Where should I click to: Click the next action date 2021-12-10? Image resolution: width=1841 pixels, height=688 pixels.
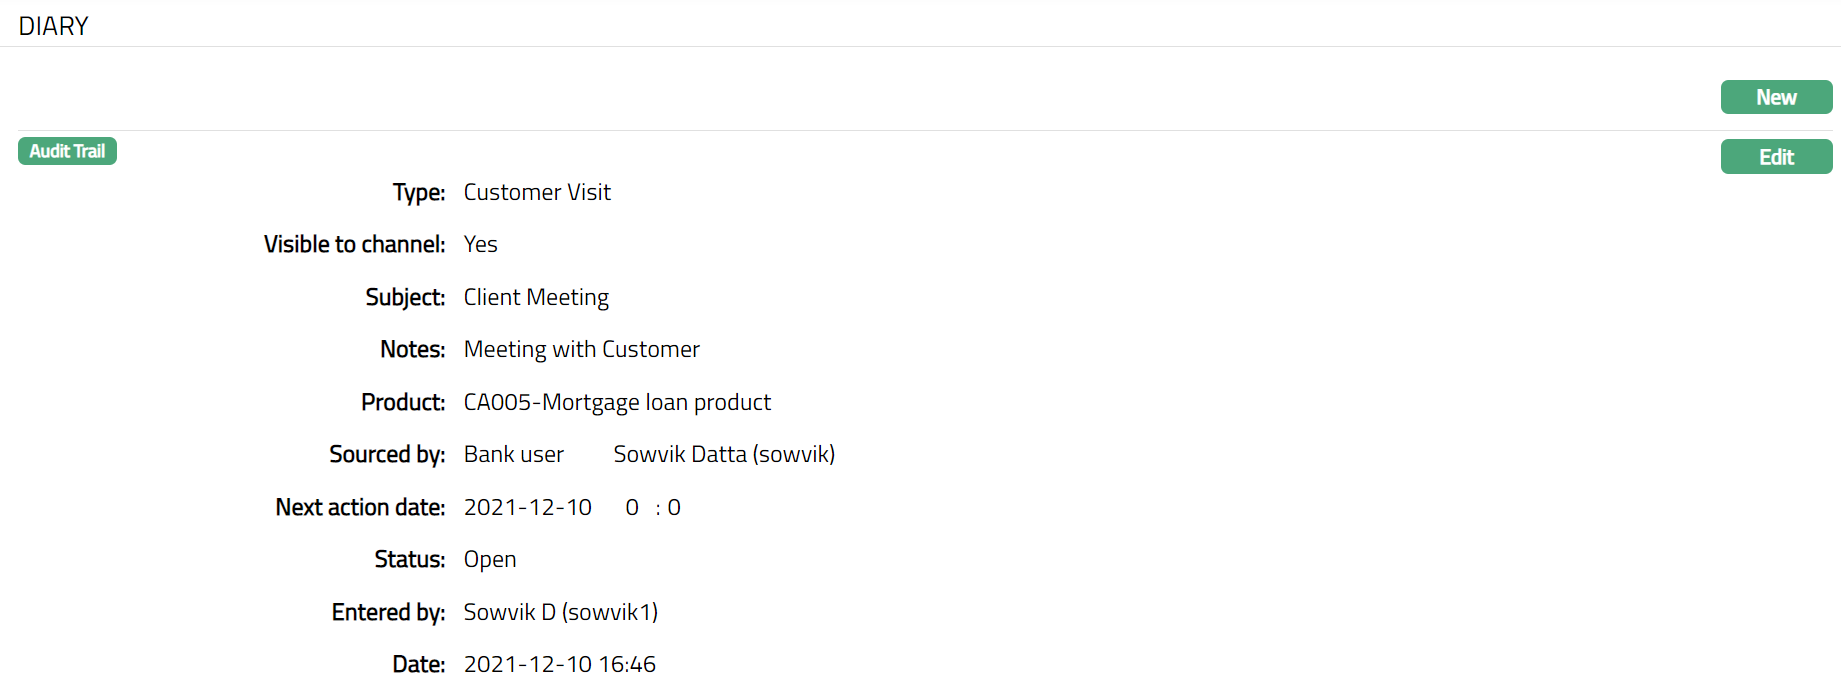[x=528, y=507]
